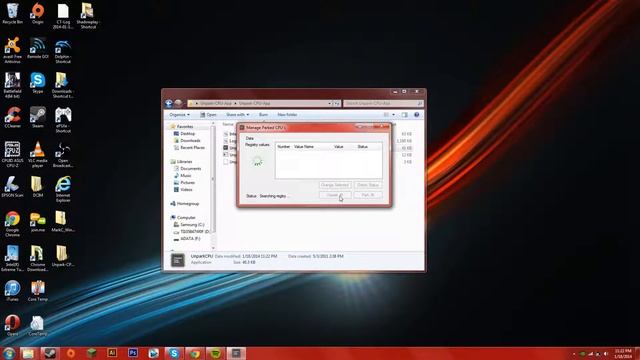Click the Park All button
This screenshot has width=640, height=360.
(x=368, y=195)
